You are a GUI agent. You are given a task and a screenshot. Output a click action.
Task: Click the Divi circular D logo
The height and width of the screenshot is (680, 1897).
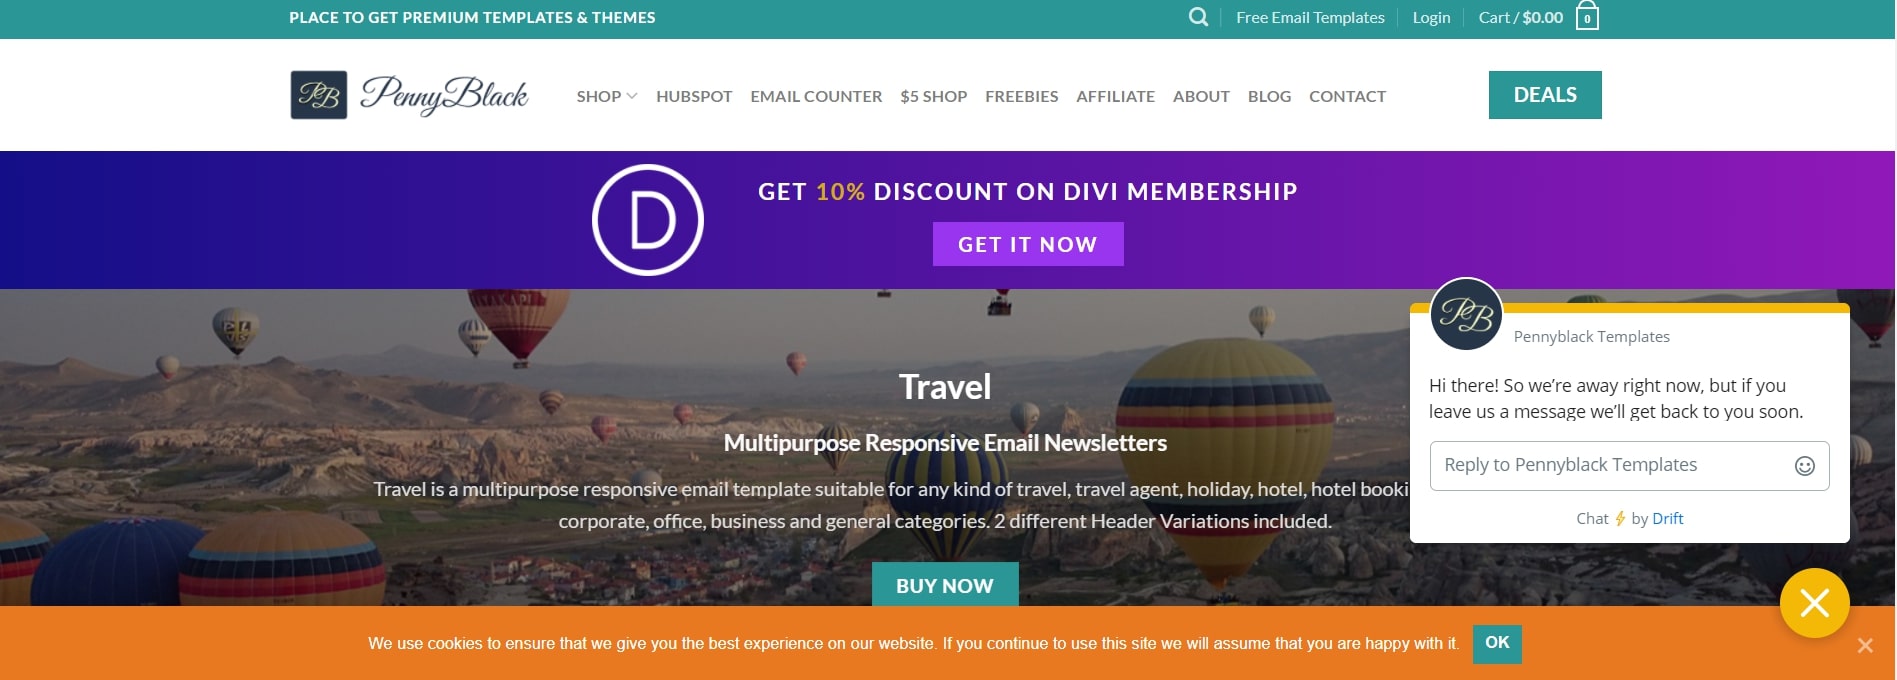click(648, 220)
